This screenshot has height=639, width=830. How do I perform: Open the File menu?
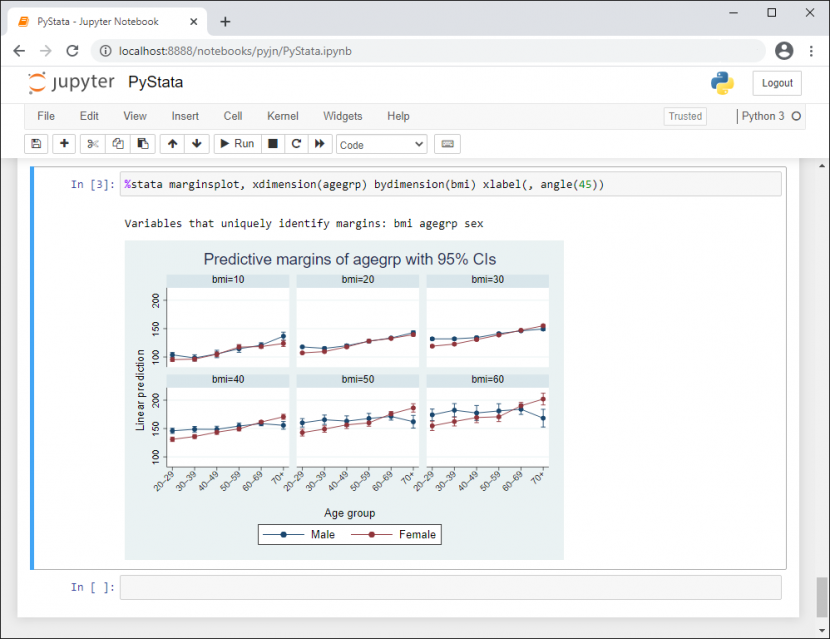point(45,116)
